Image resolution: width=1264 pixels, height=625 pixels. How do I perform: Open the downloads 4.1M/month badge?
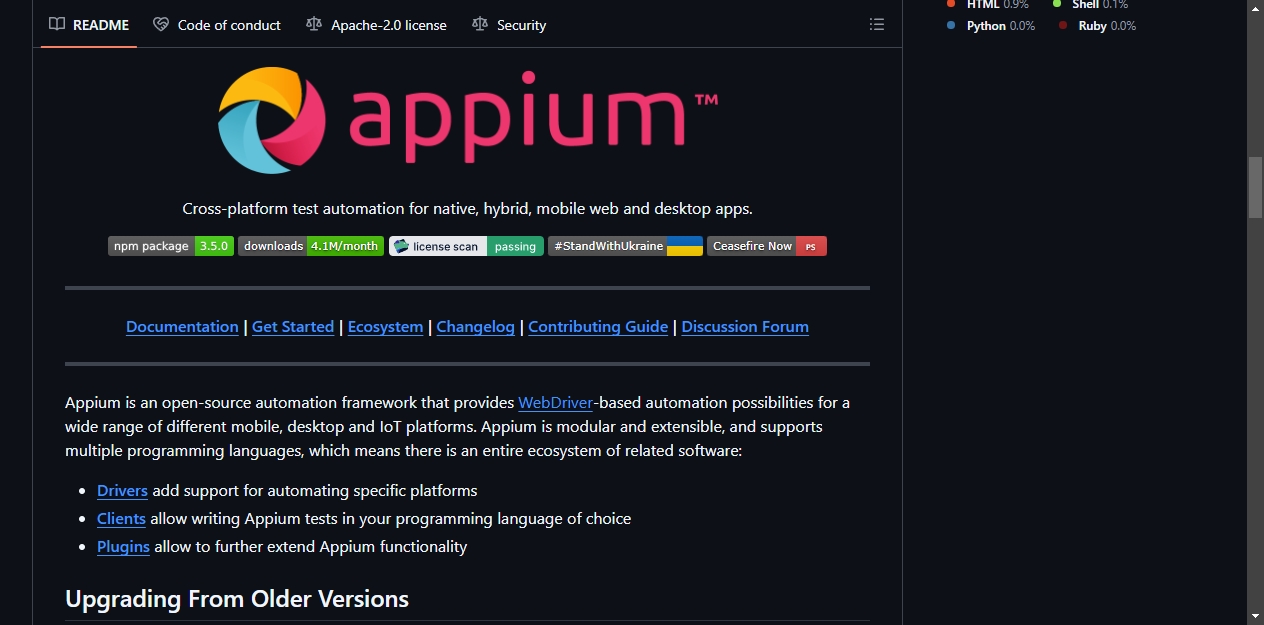311,246
